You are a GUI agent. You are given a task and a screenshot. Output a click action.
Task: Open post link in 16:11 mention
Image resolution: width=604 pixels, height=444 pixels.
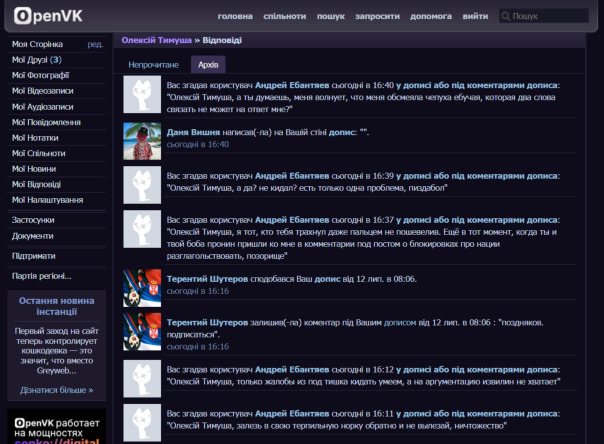coord(477,414)
